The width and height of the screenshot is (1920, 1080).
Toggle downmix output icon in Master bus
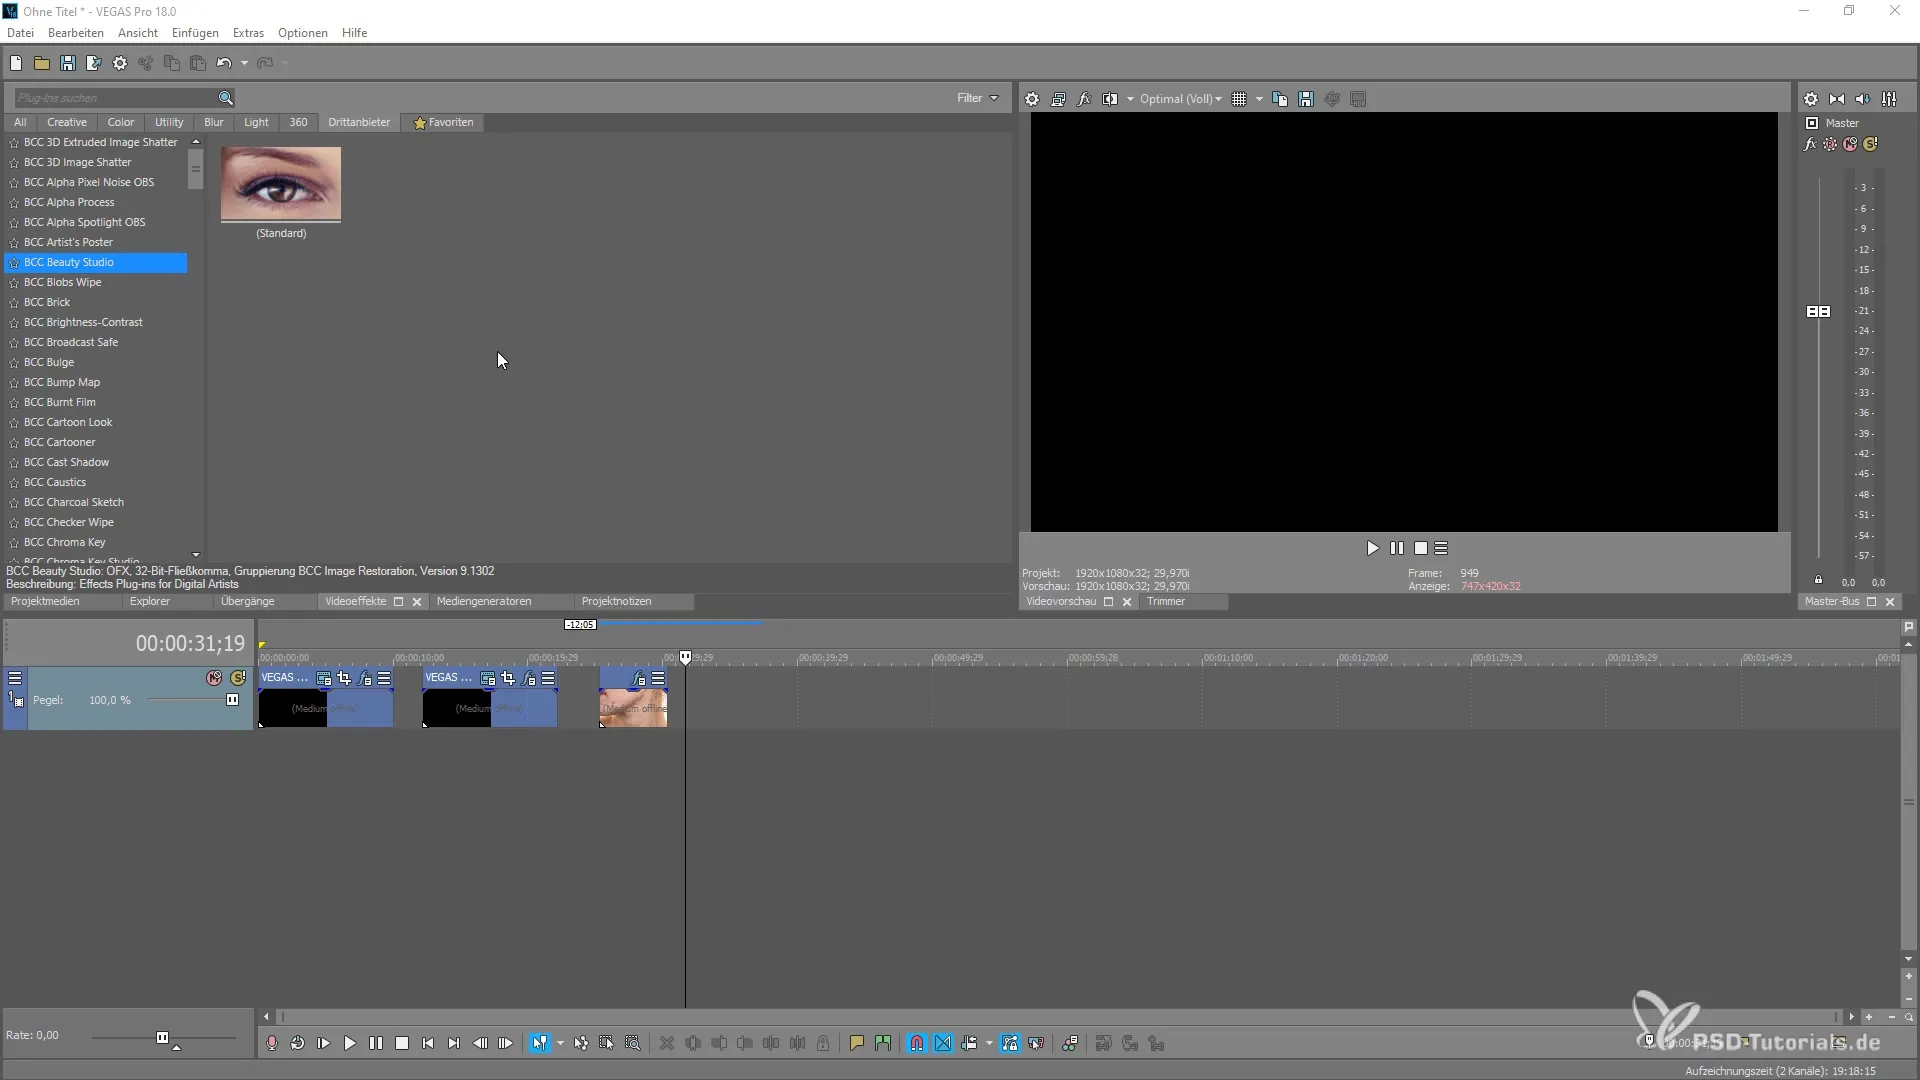pyautogui.click(x=1837, y=99)
